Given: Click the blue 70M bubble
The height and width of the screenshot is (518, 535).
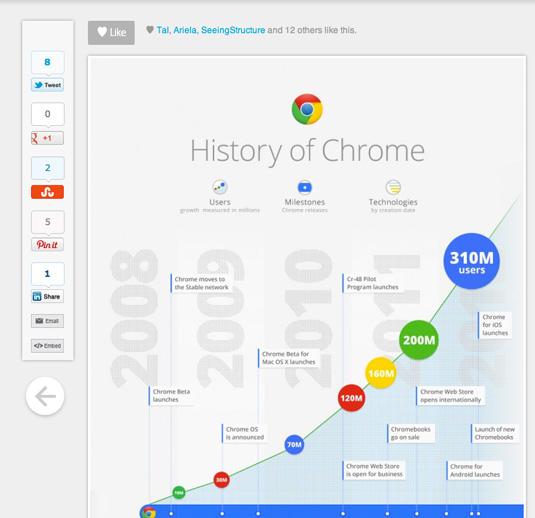Looking at the screenshot, I should [294, 445].
